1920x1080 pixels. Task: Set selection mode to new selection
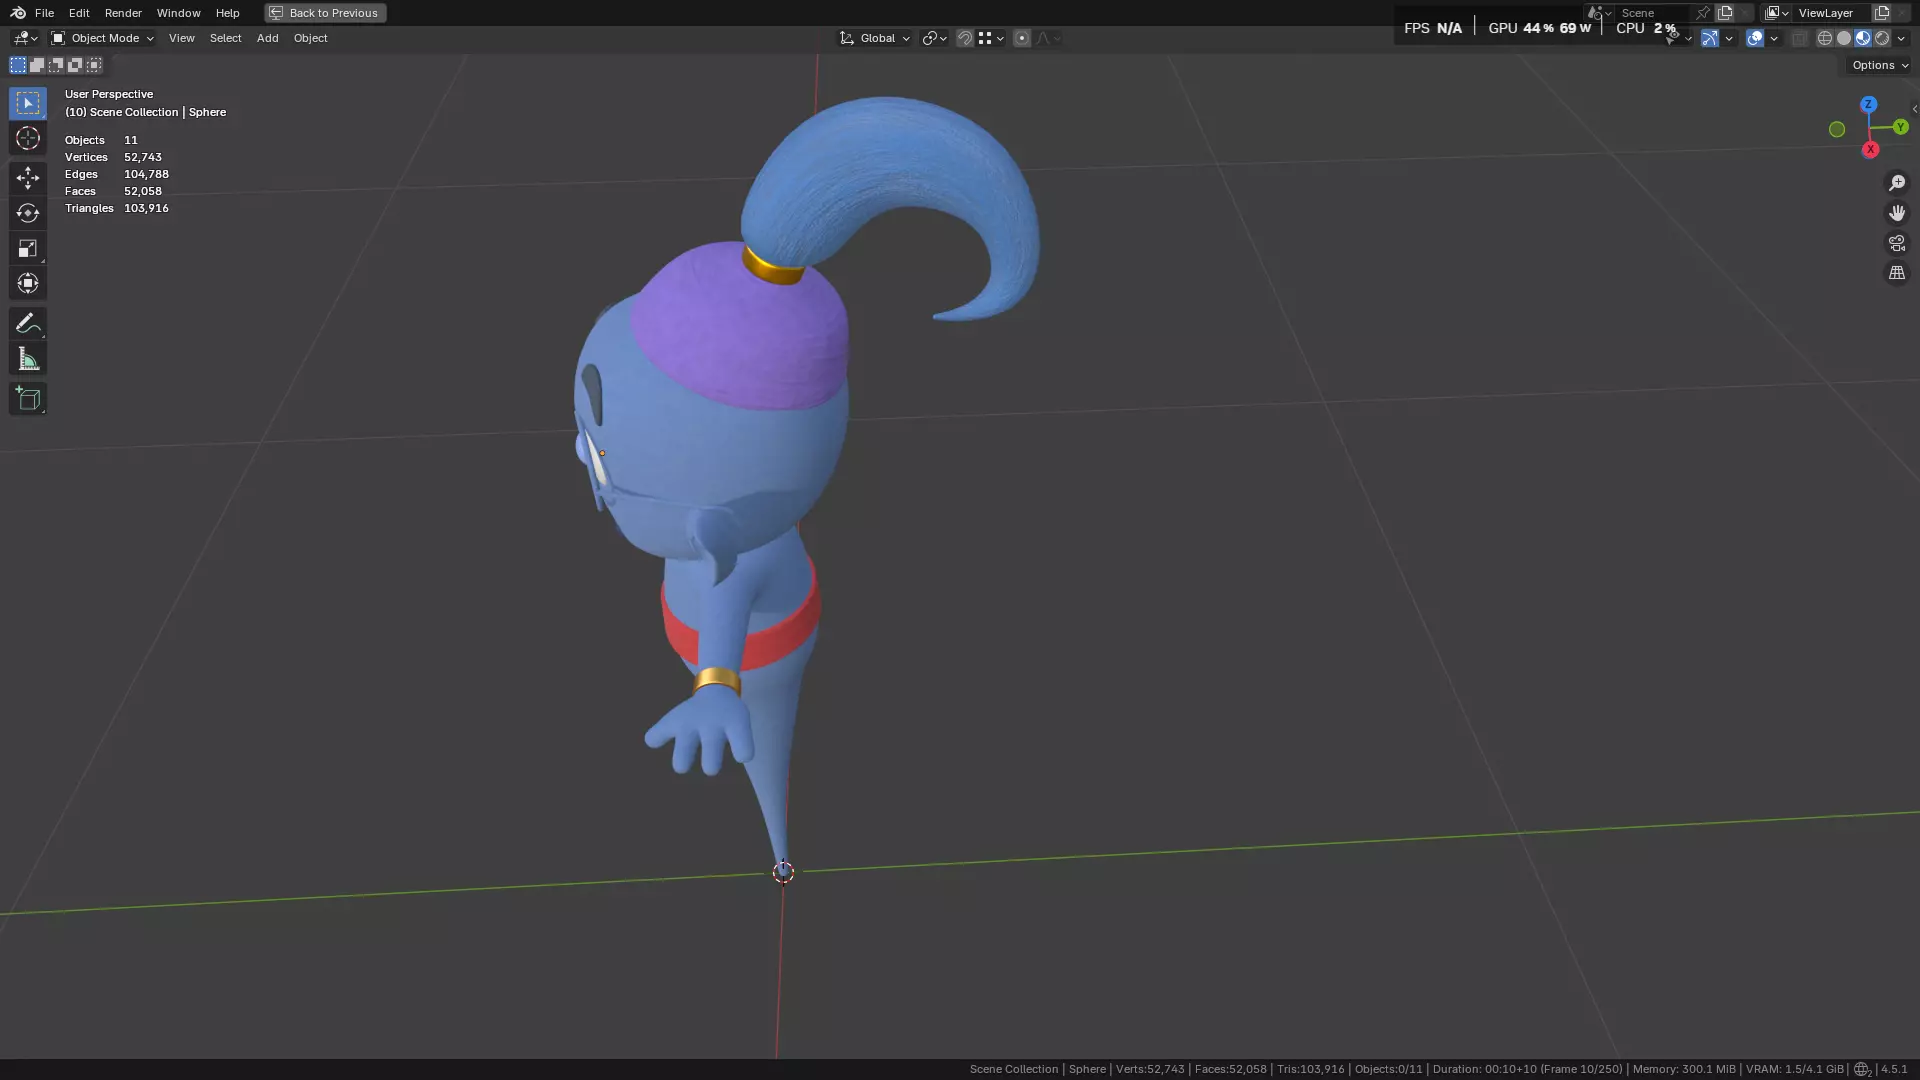pos(18,65)
